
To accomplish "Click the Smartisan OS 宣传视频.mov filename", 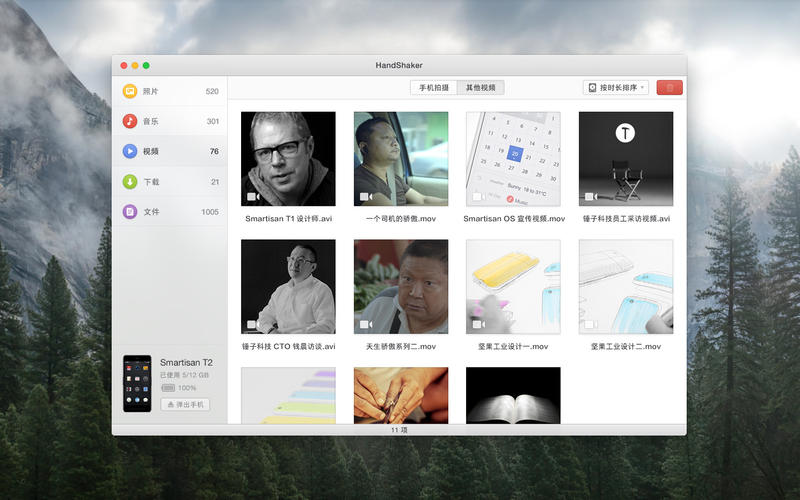I will coord(514,218).
